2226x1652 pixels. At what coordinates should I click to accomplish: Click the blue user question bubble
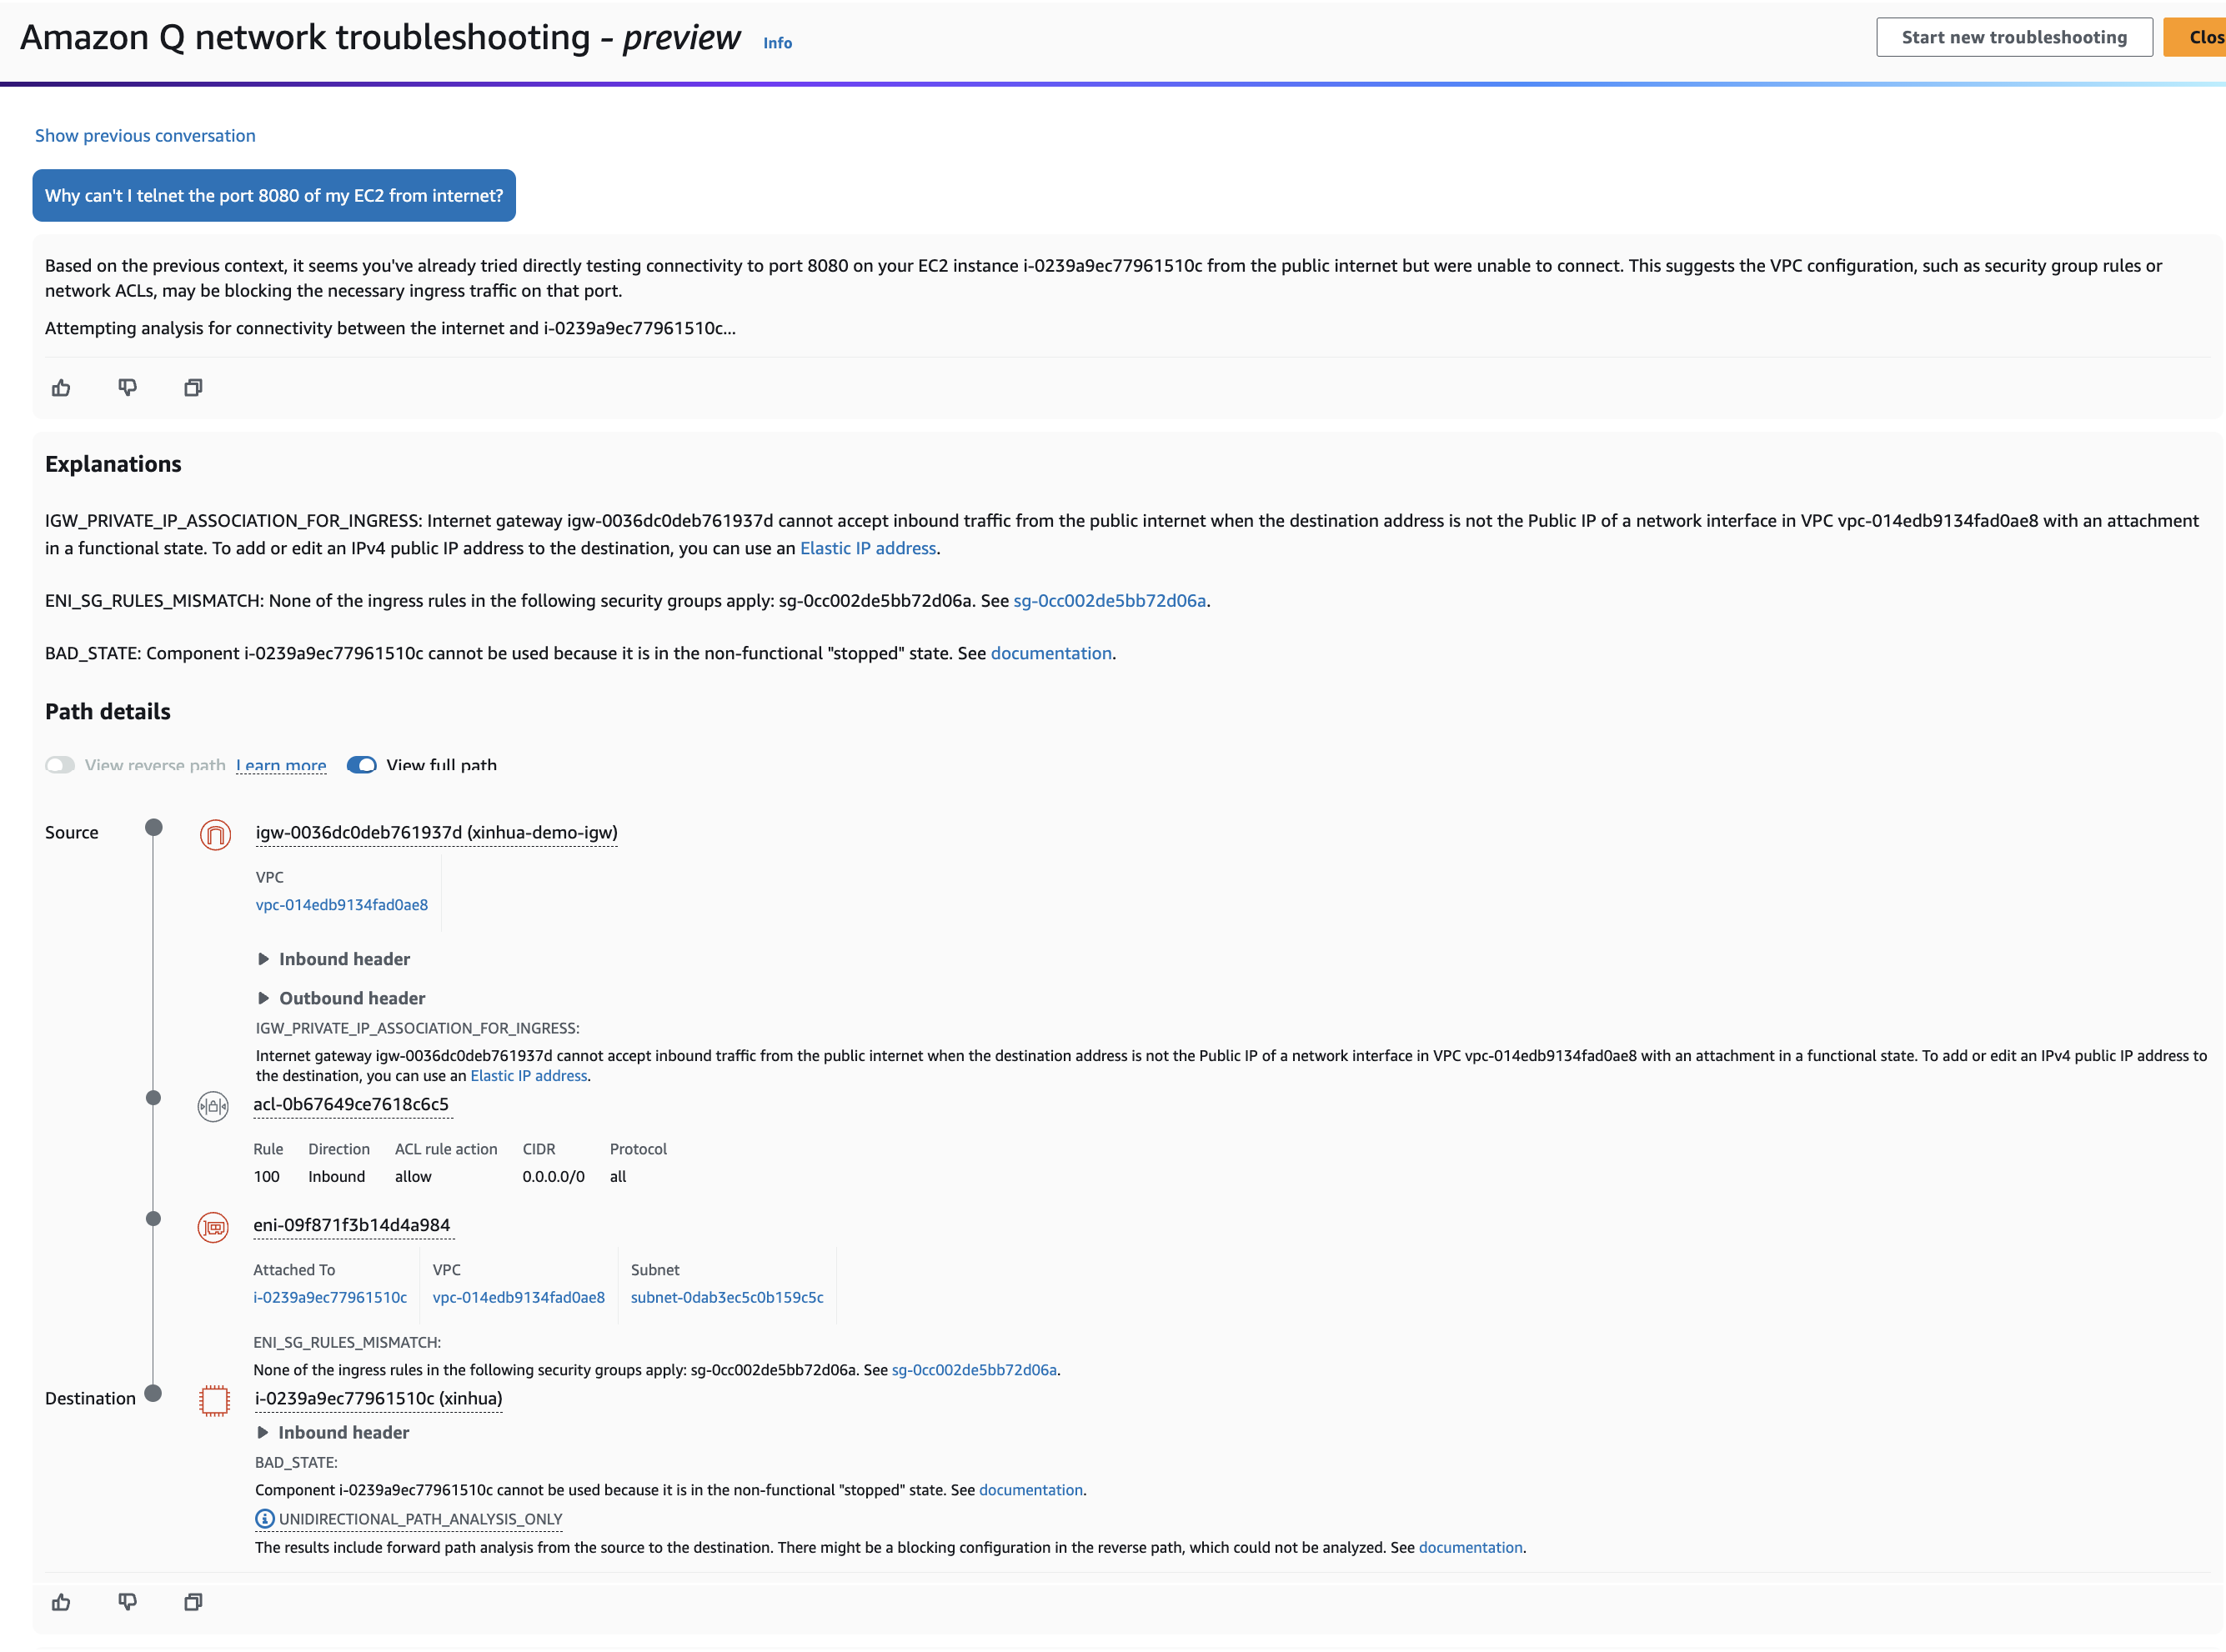point(274,195)
